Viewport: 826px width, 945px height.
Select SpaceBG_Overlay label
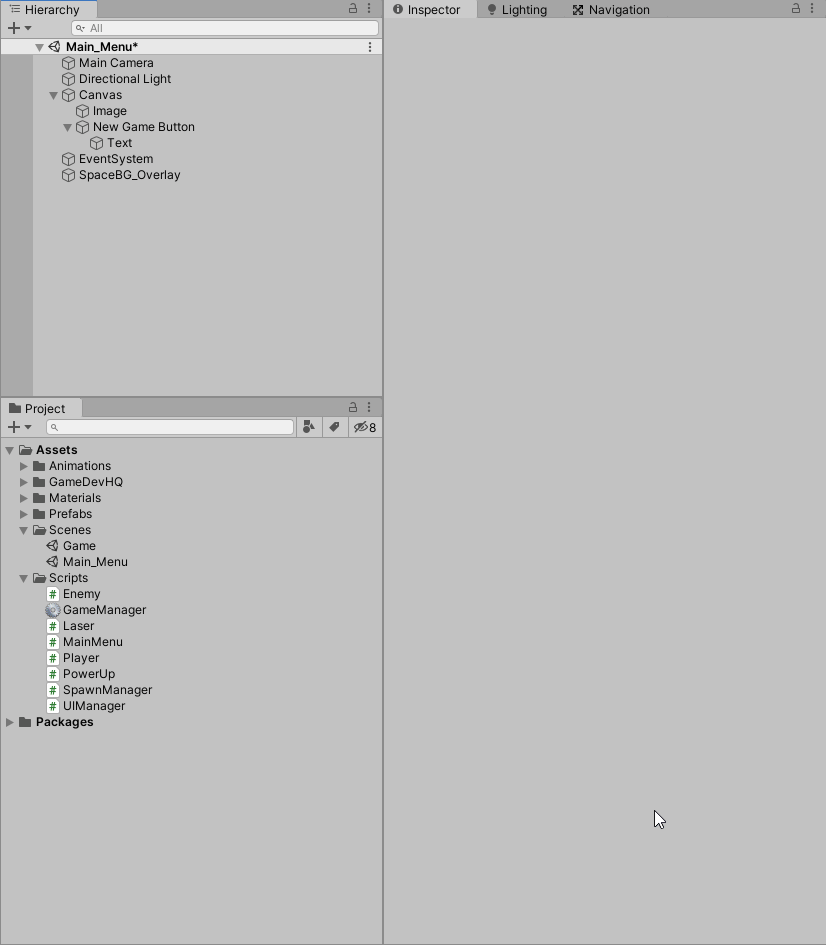tap(130, 175)
